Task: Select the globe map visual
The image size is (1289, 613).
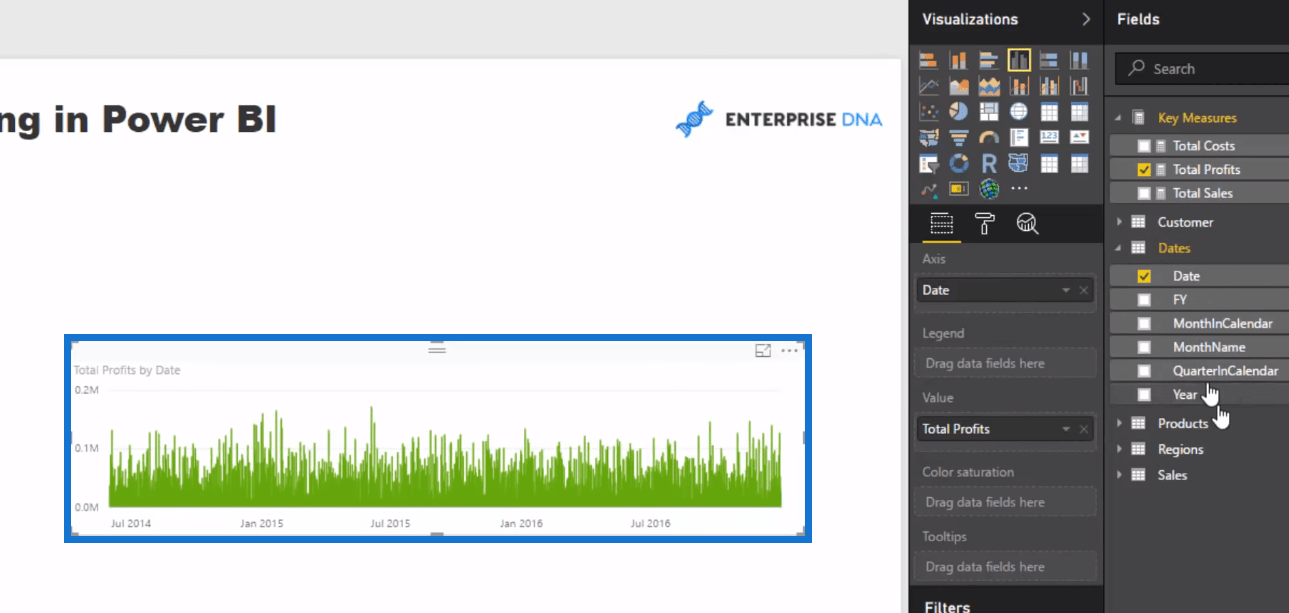Action: (x=1019, y=111)
